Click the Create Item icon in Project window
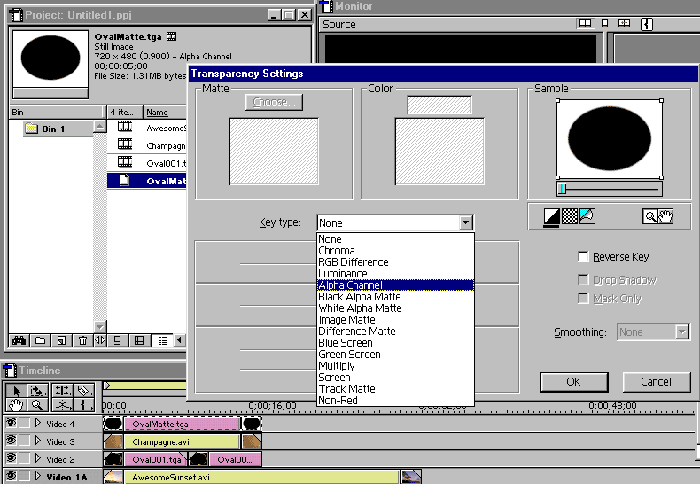The image size is (700, 484). tap(62, 341)
